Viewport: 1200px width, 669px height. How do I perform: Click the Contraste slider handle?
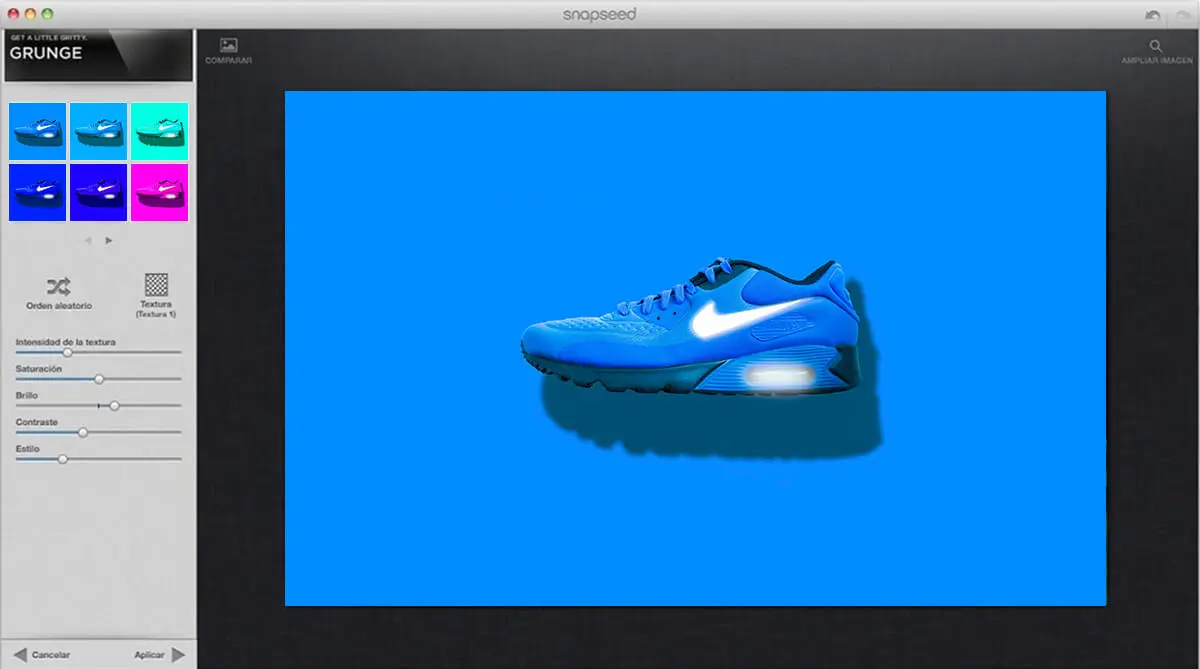coord(83,432)
